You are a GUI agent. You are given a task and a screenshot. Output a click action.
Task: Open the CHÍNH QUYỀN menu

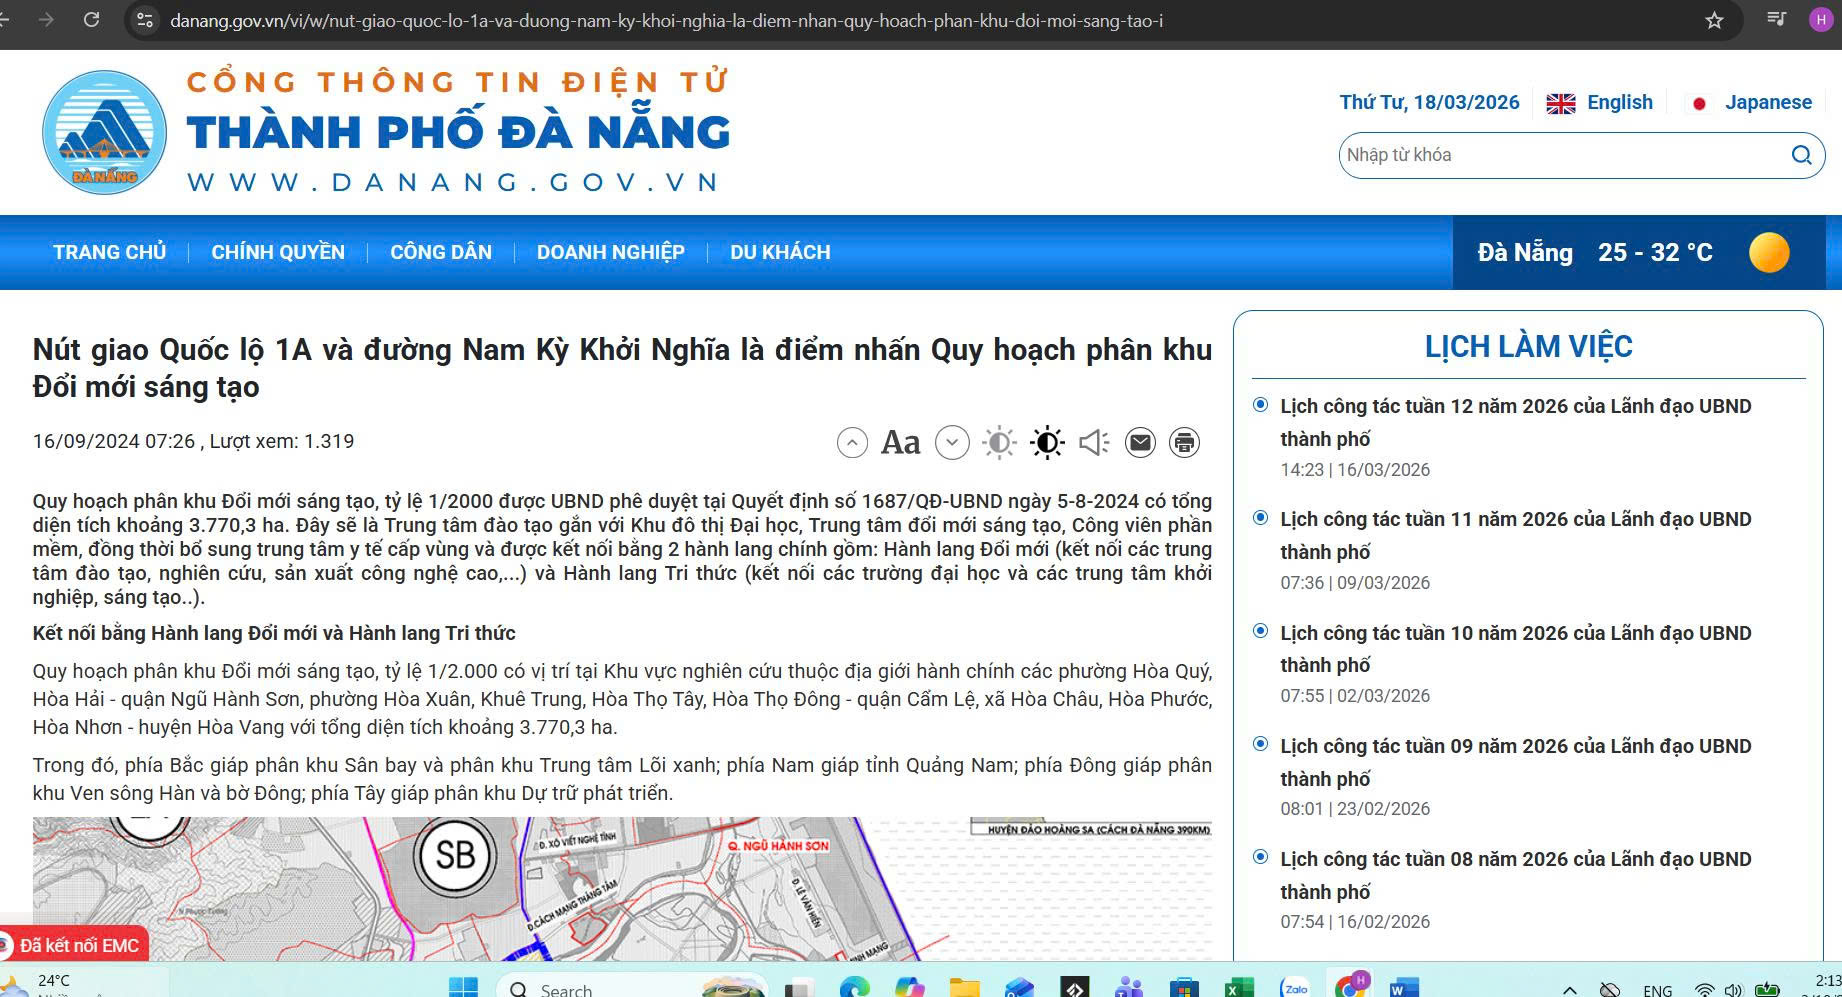277,252
